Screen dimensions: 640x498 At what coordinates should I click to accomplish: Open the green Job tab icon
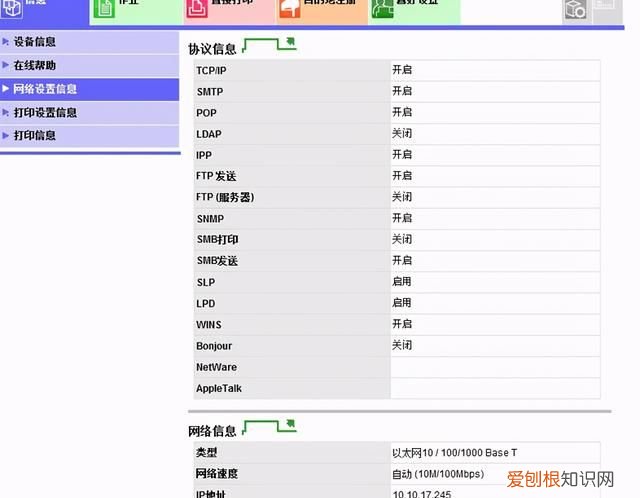[104, 8]
